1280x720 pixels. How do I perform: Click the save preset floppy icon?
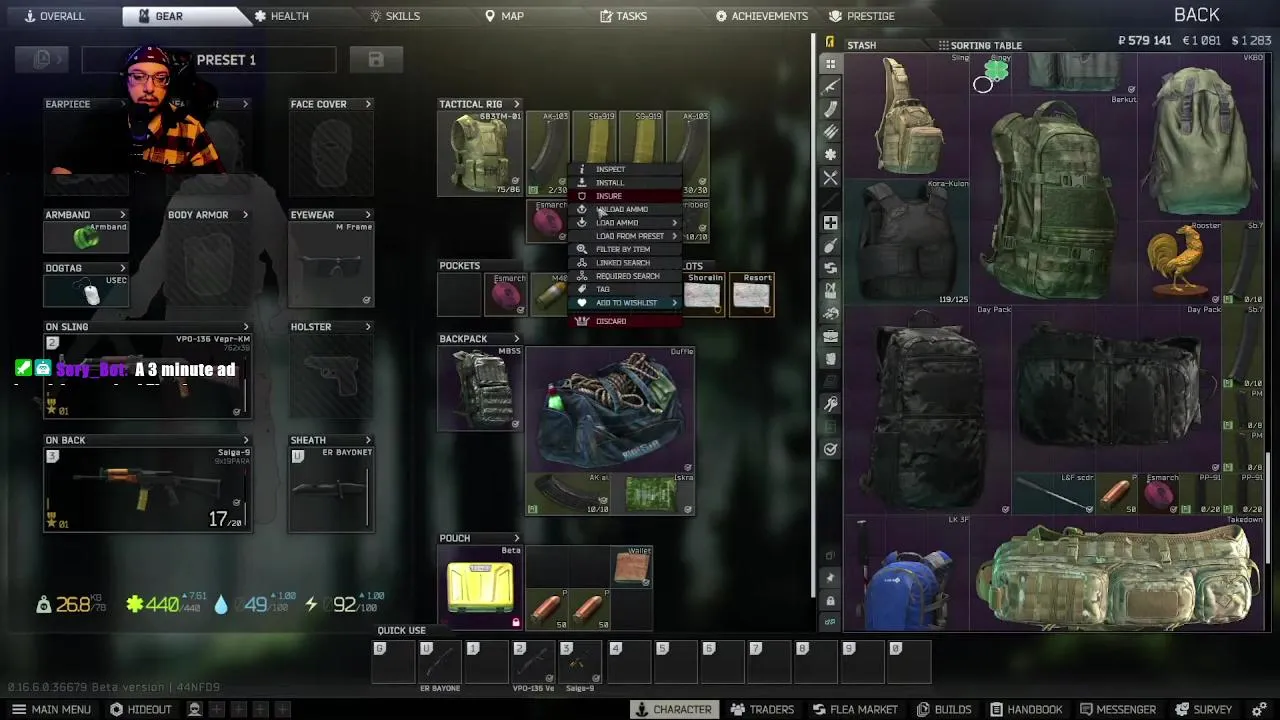pos(376,60)
